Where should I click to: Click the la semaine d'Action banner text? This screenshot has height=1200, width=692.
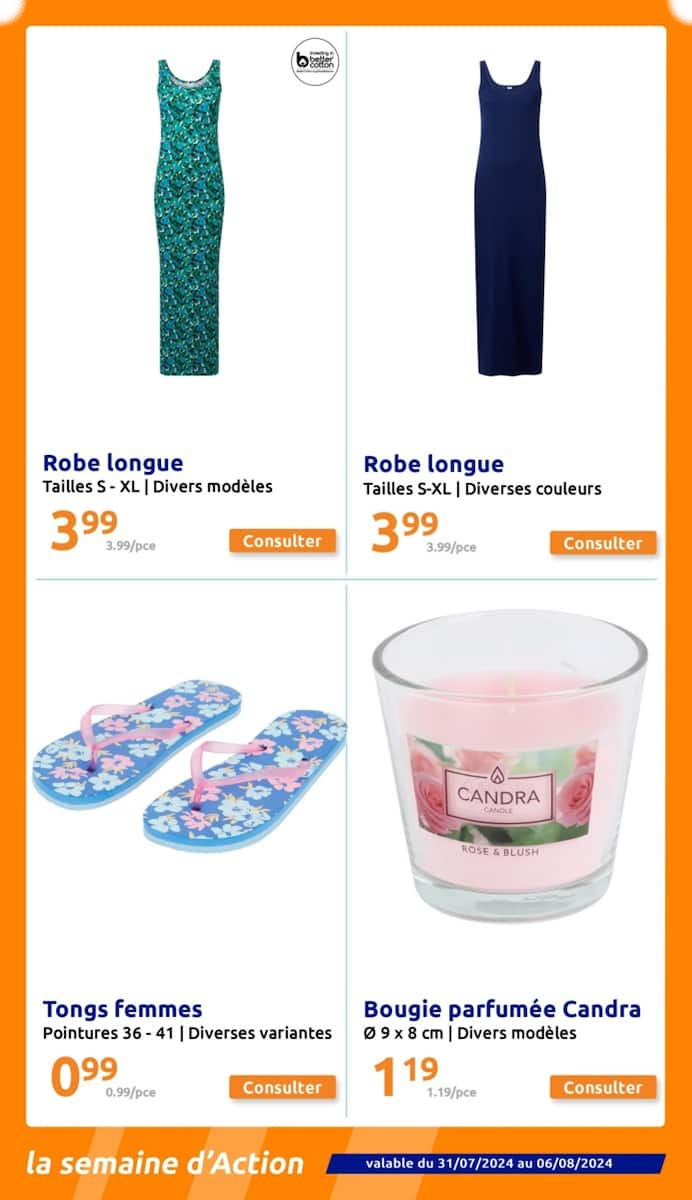pyautogui.click(x=165, y=1163)
